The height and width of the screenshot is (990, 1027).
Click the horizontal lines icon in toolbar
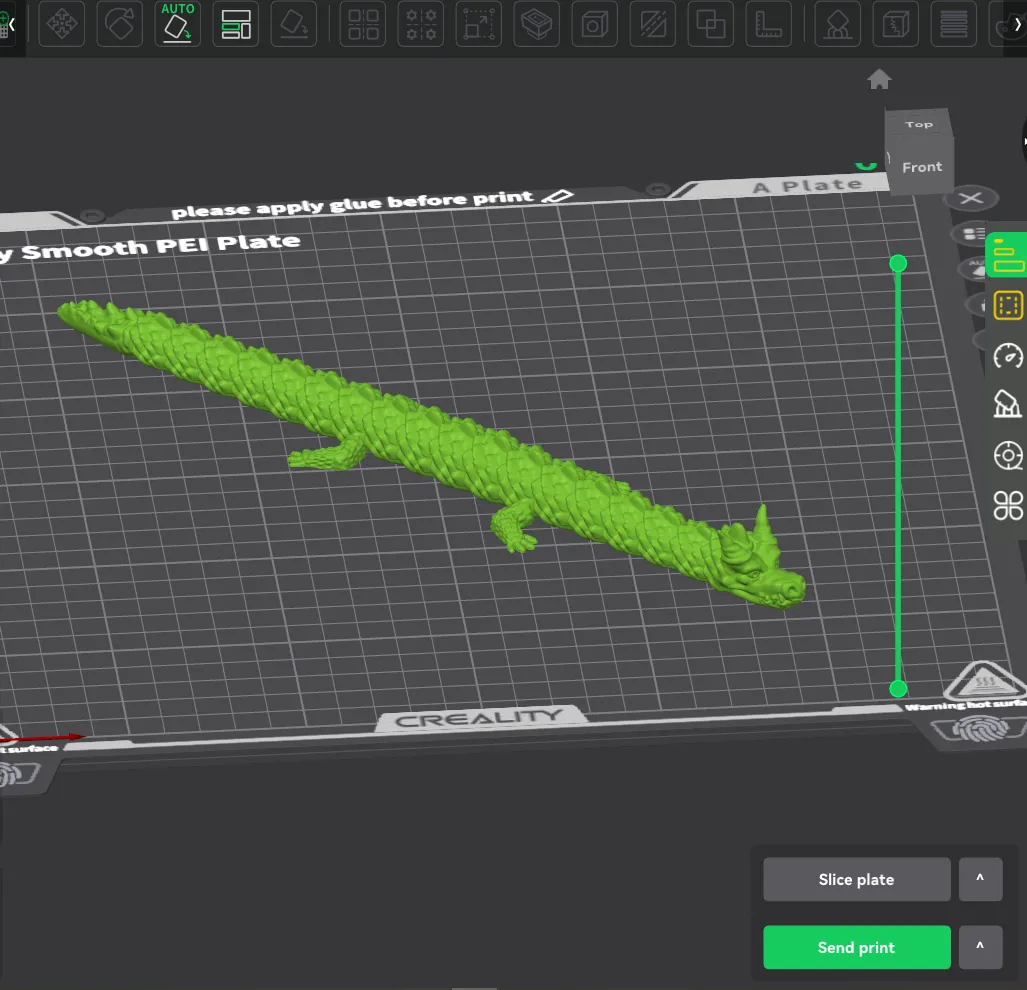(955, 25)
